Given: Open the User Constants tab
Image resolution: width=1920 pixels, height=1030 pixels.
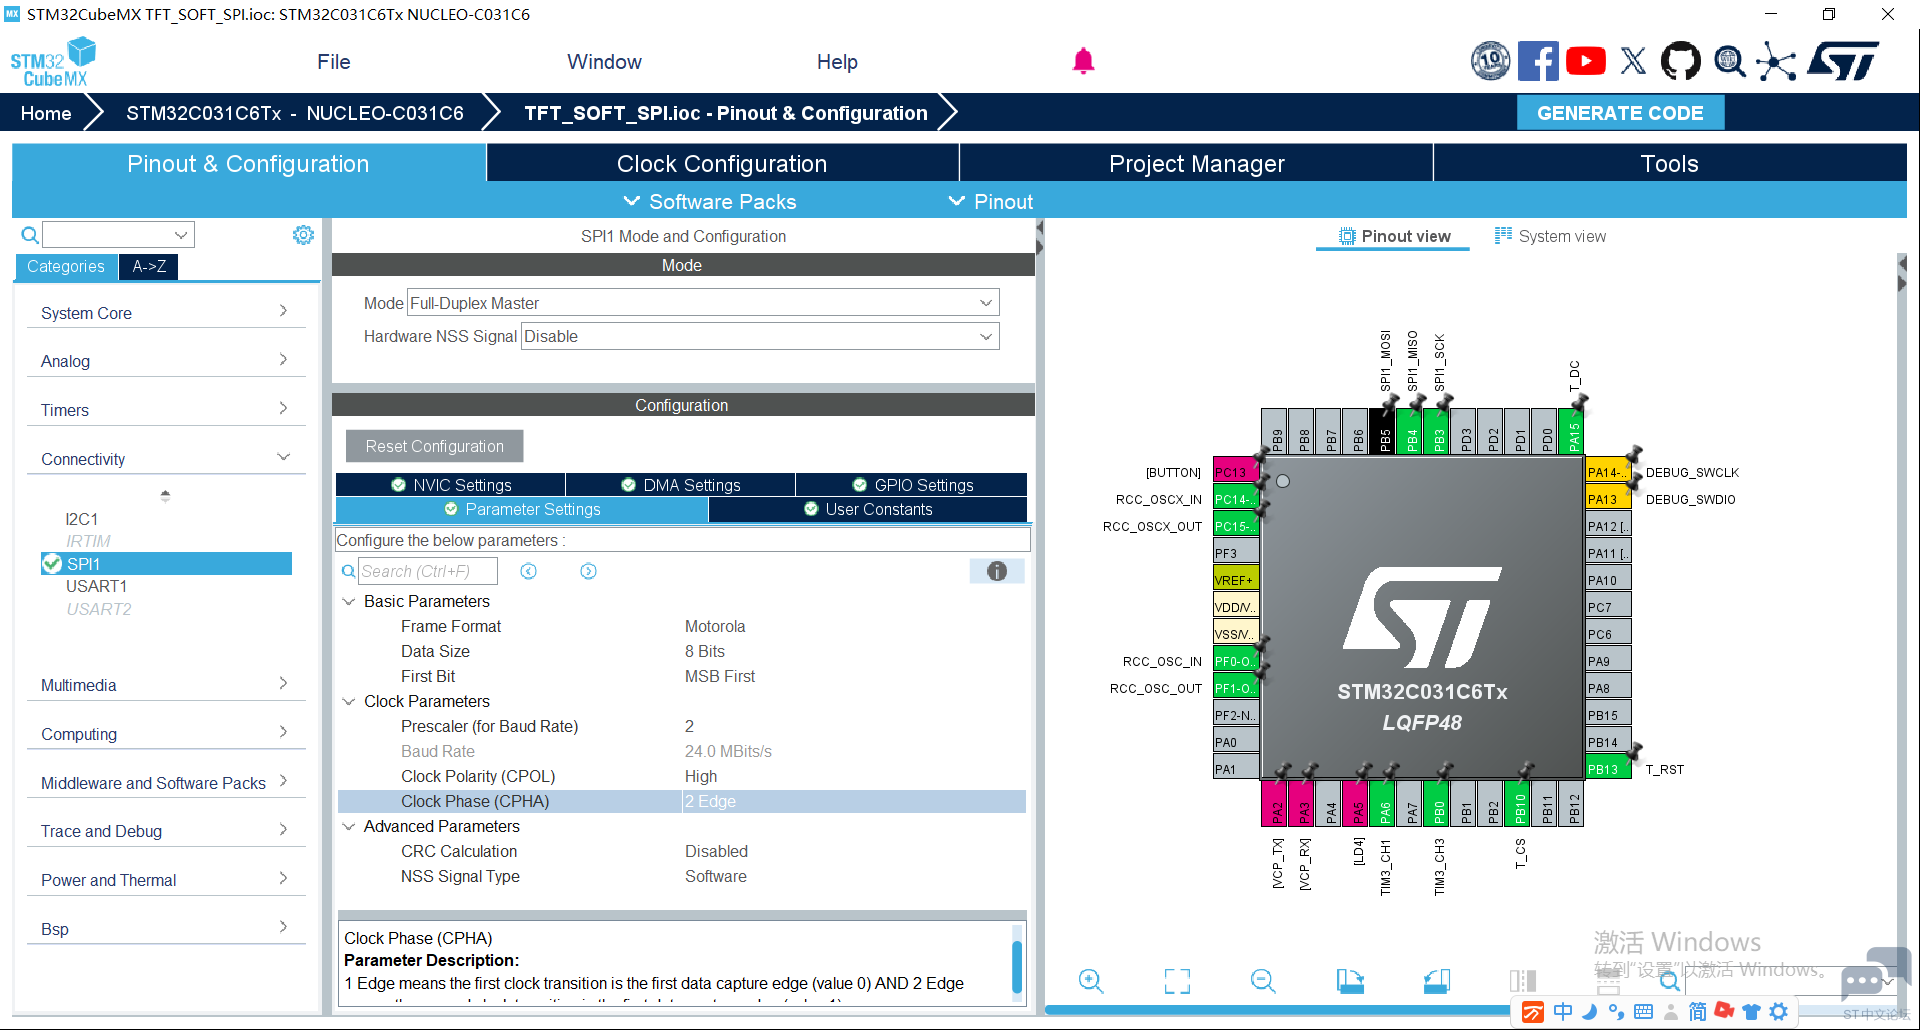Looking at the screenshot, I should [868, 509].
